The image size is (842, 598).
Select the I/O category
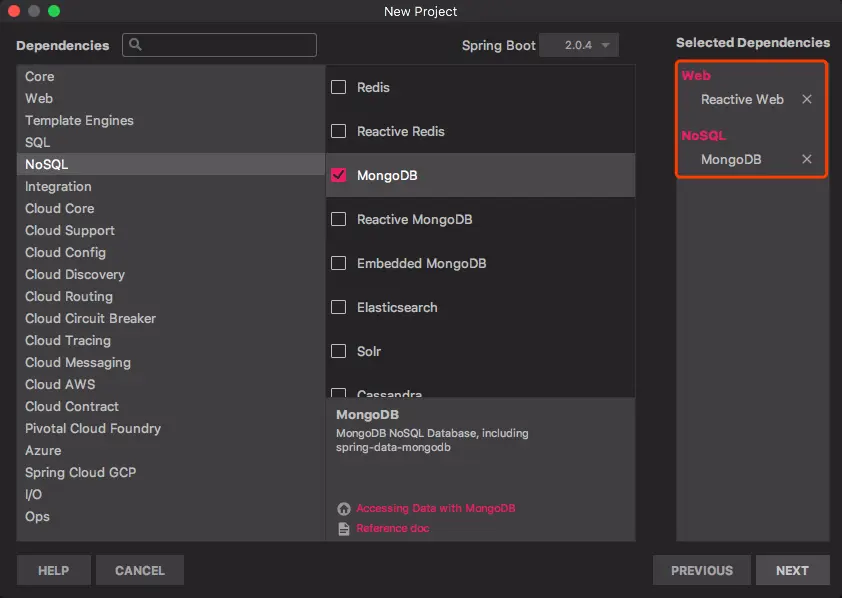tap(171, 494)
